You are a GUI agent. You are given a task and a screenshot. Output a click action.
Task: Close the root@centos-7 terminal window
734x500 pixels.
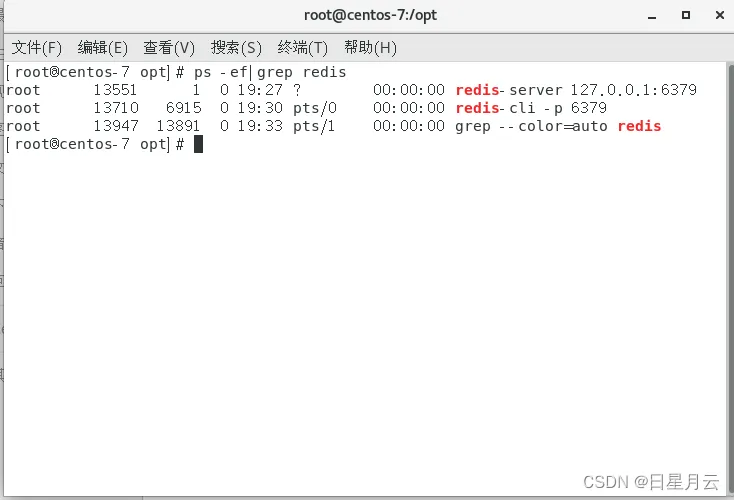[720, 15]
